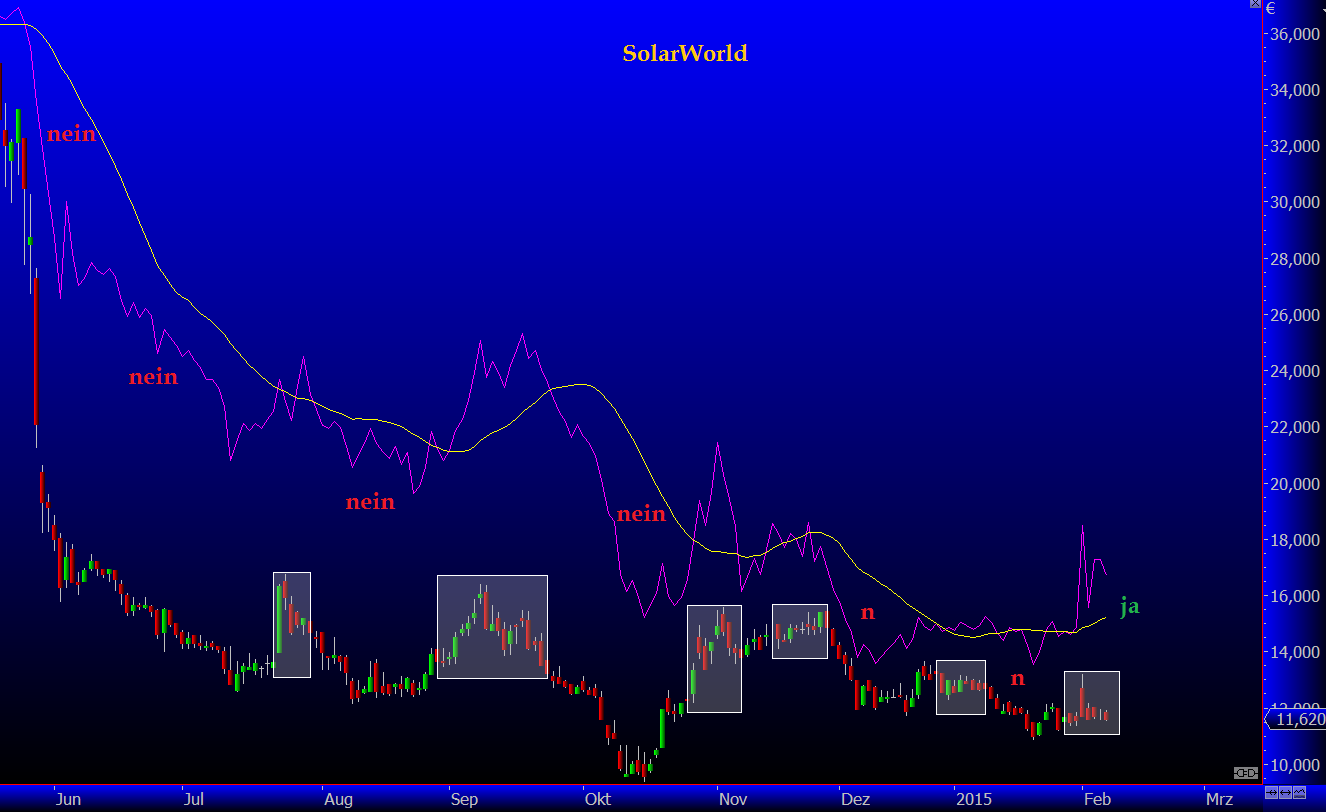The image size is (1326, 812).
Task: Click the 30,000 price axis label
Action: coord(1295,202)
